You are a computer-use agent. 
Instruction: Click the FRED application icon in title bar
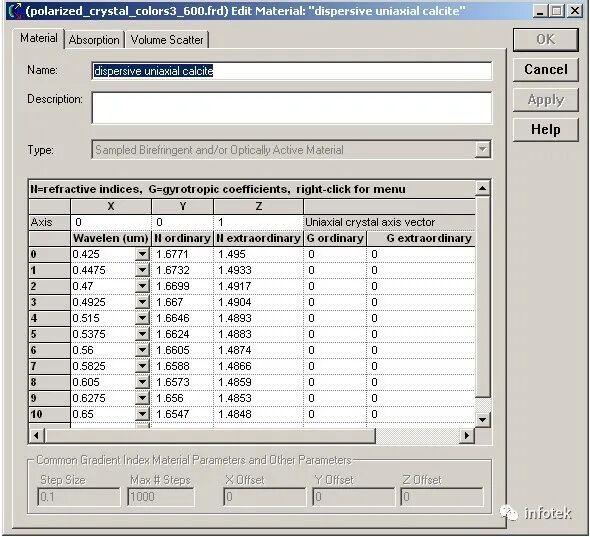pos(15,11)
